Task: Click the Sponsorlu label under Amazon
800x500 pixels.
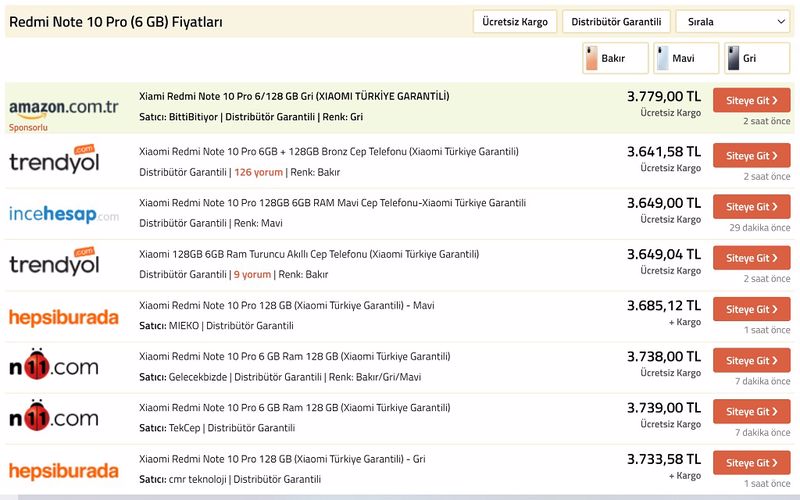Action: click(28, 127)
